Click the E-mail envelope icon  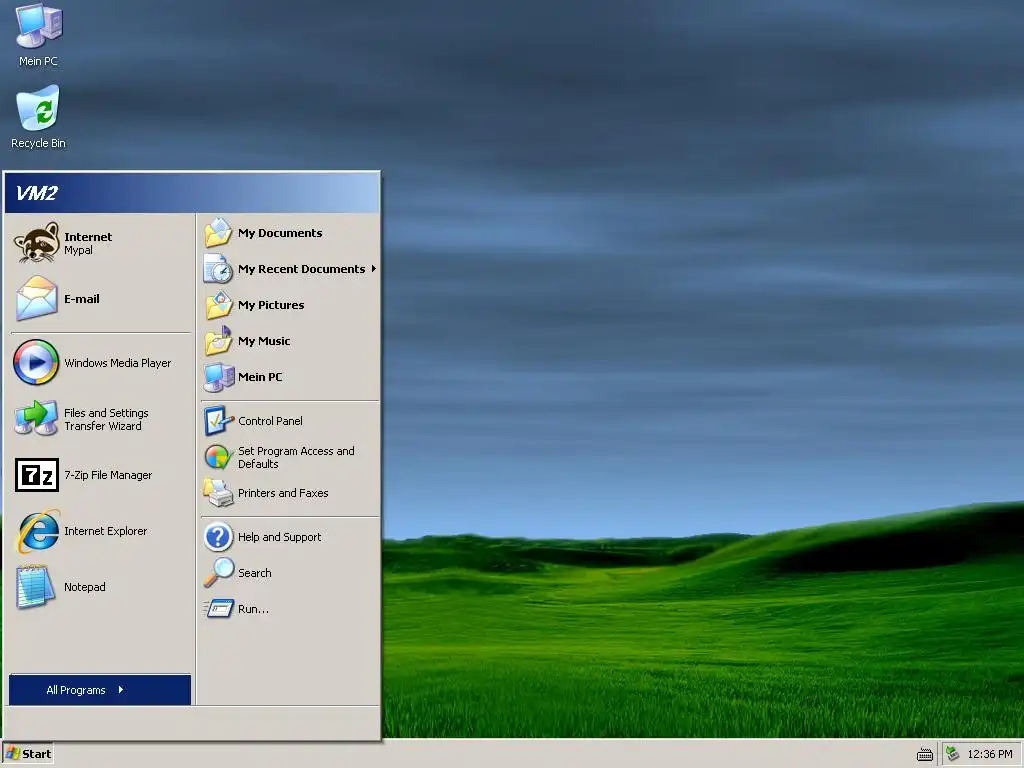(x=36, y=298)
